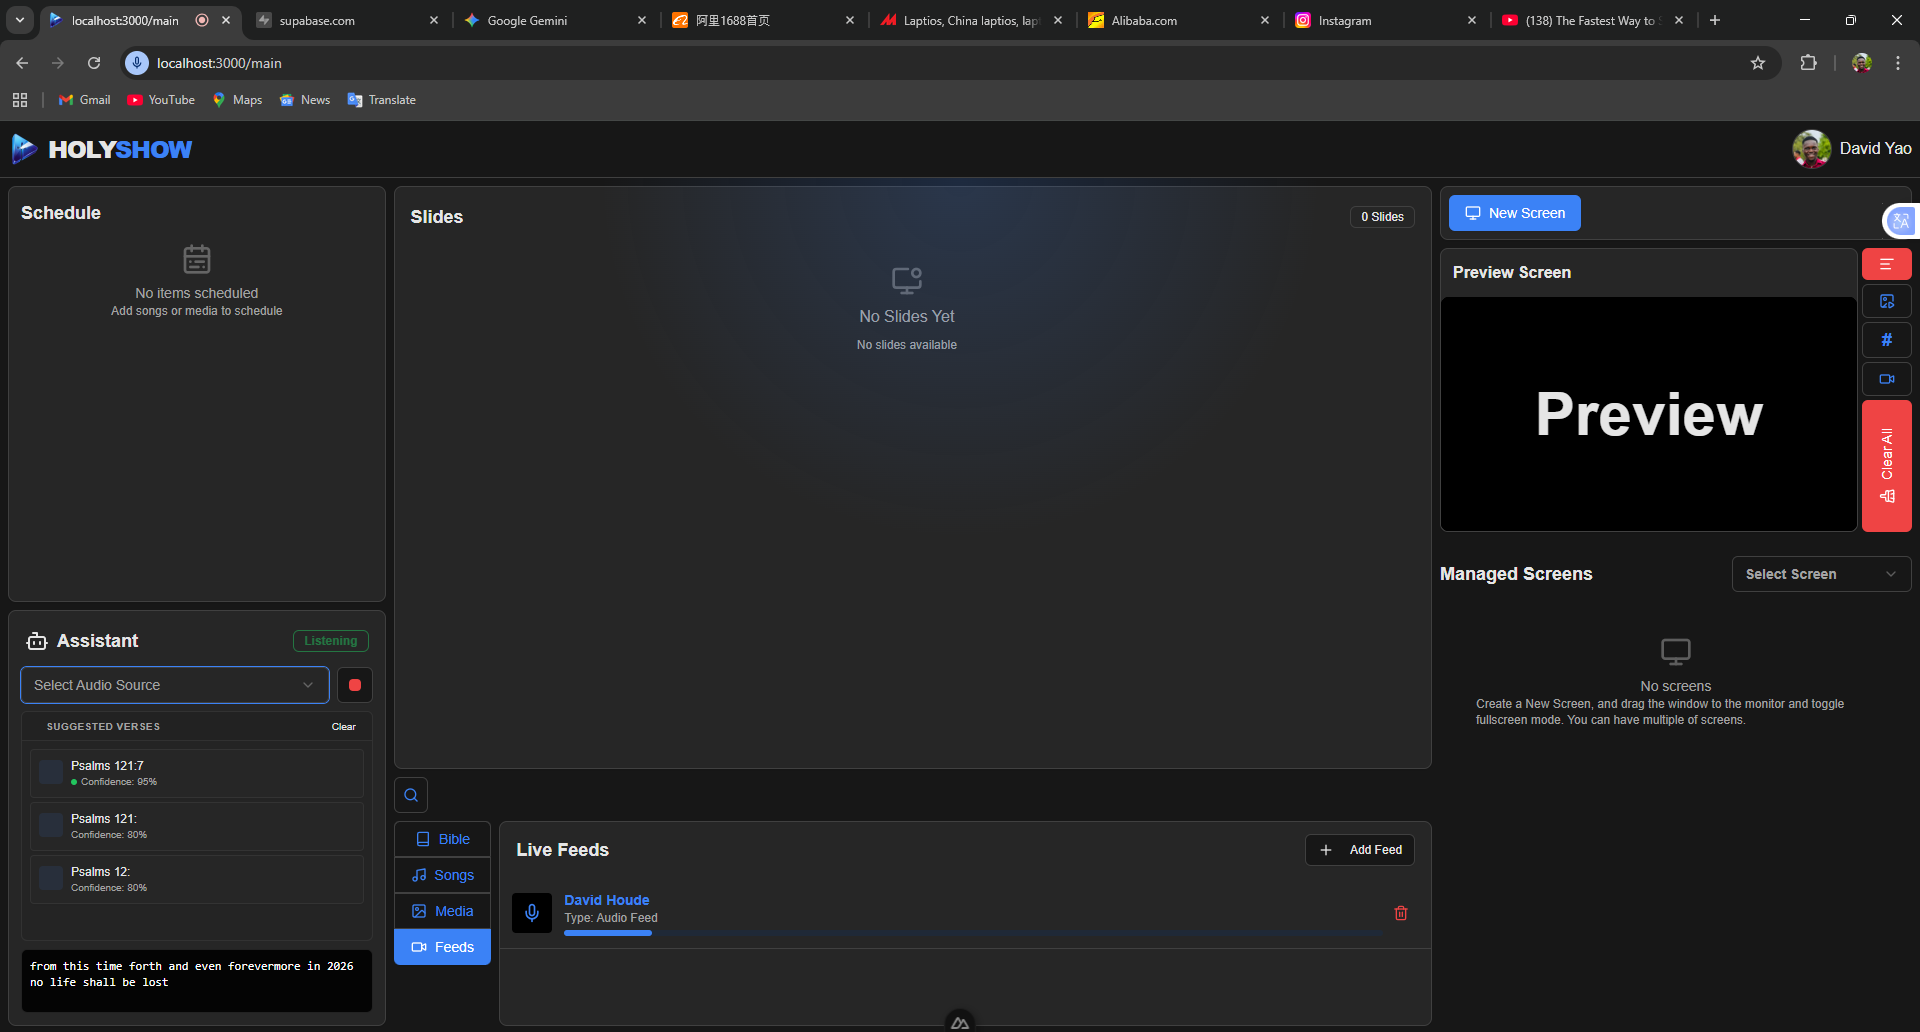Bookmark this page with the star icon
This screenshot has height=1032, width=1920.
1758,63
